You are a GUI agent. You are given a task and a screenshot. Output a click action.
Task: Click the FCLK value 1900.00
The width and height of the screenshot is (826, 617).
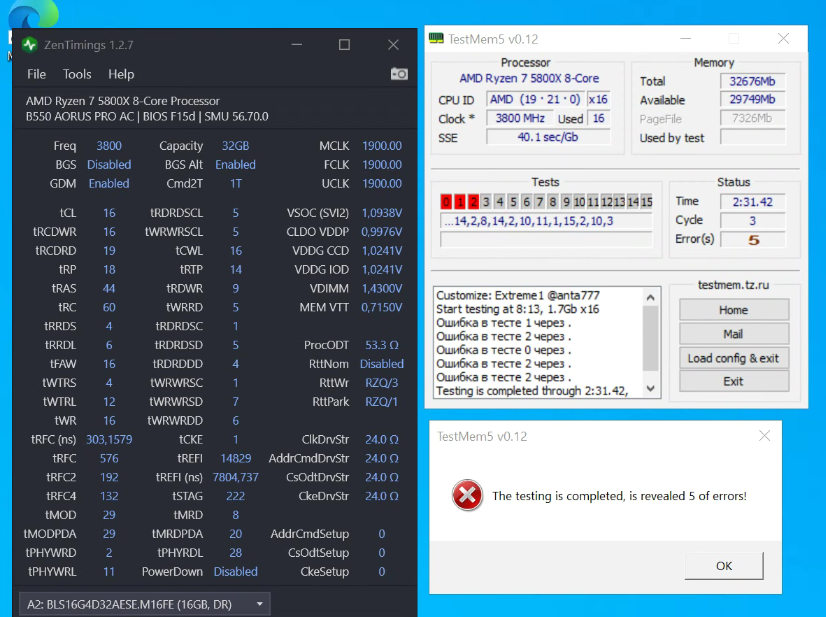click(x=382, y=165)
